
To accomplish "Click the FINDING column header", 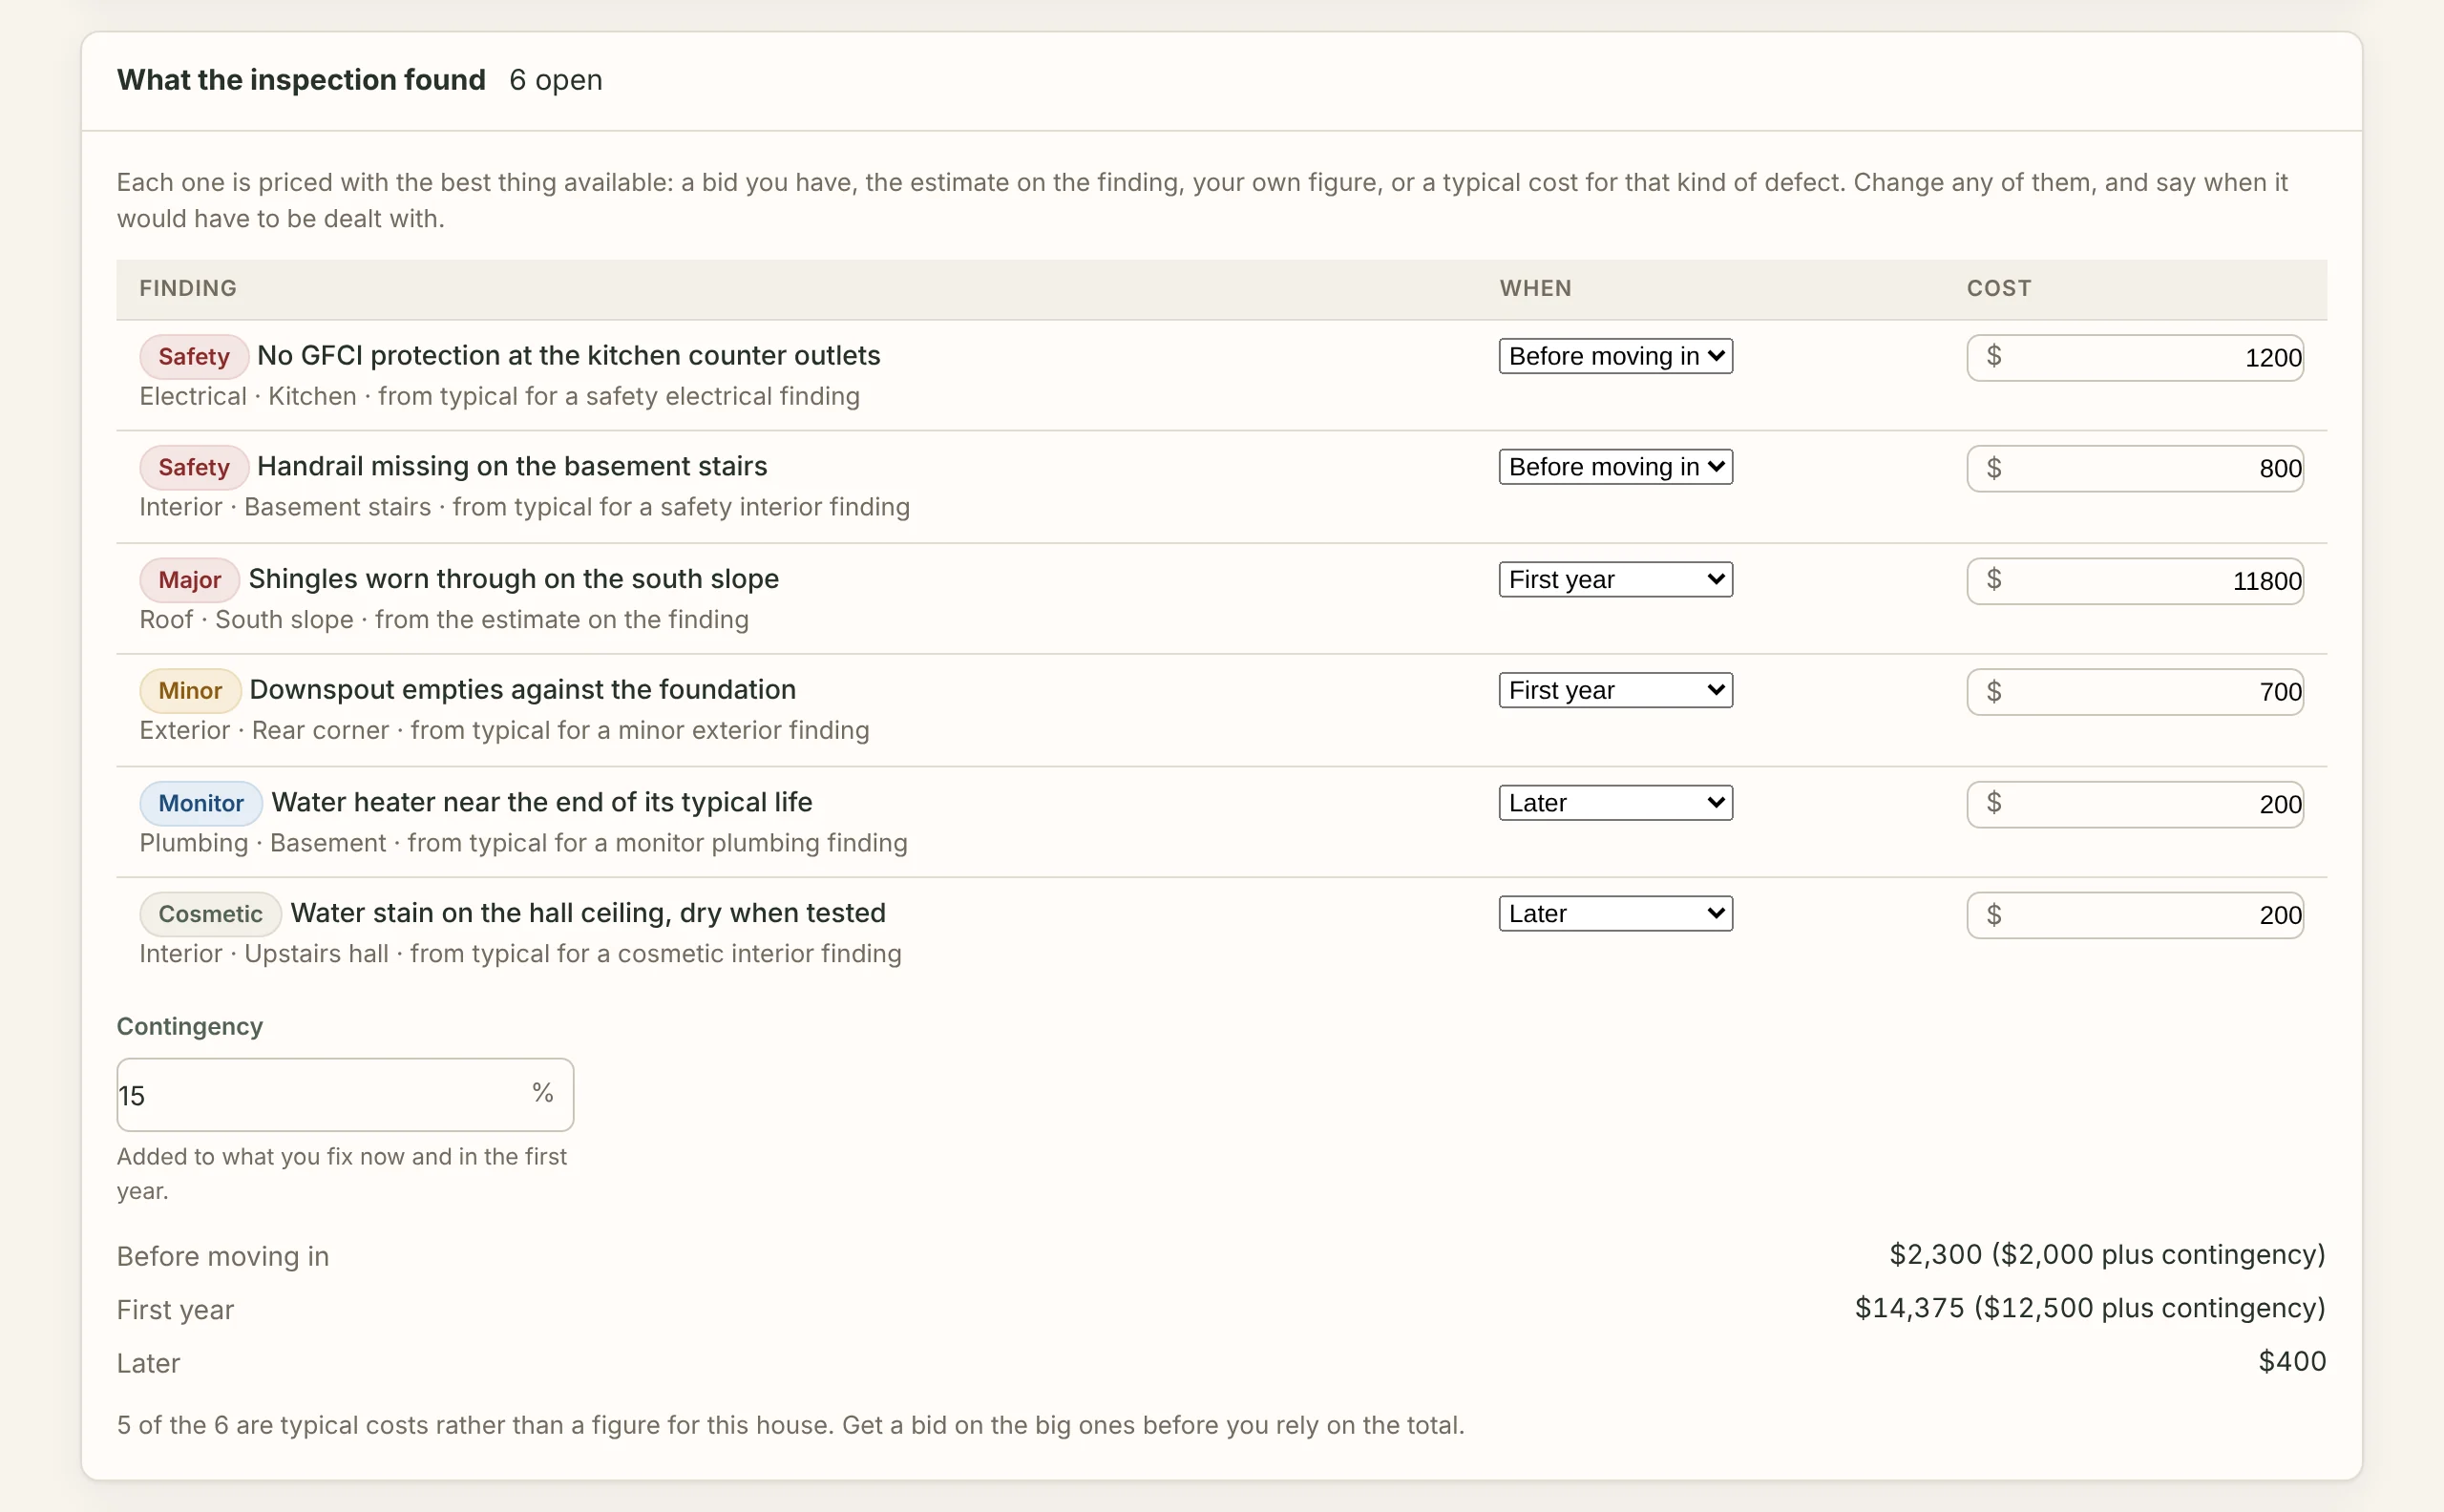I will [188, 288].
